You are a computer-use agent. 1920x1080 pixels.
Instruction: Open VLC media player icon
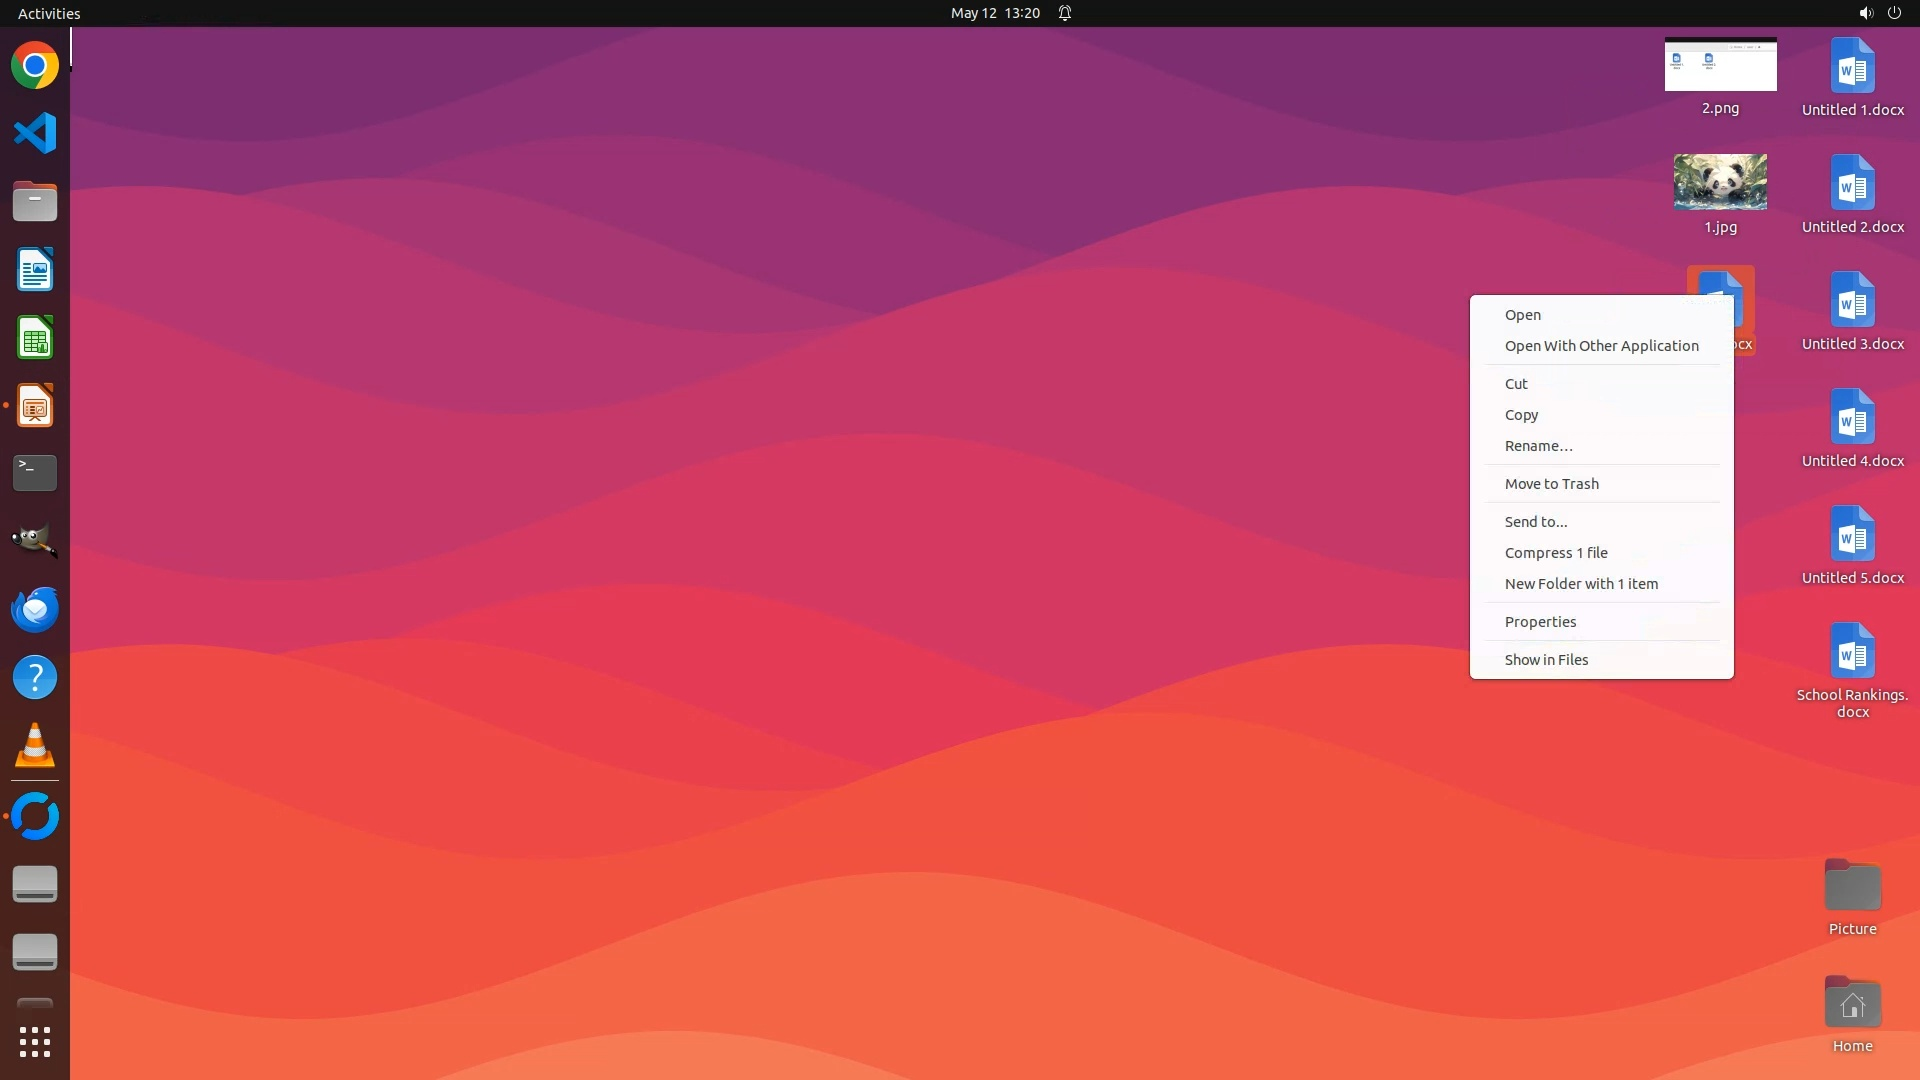(35, 746)
